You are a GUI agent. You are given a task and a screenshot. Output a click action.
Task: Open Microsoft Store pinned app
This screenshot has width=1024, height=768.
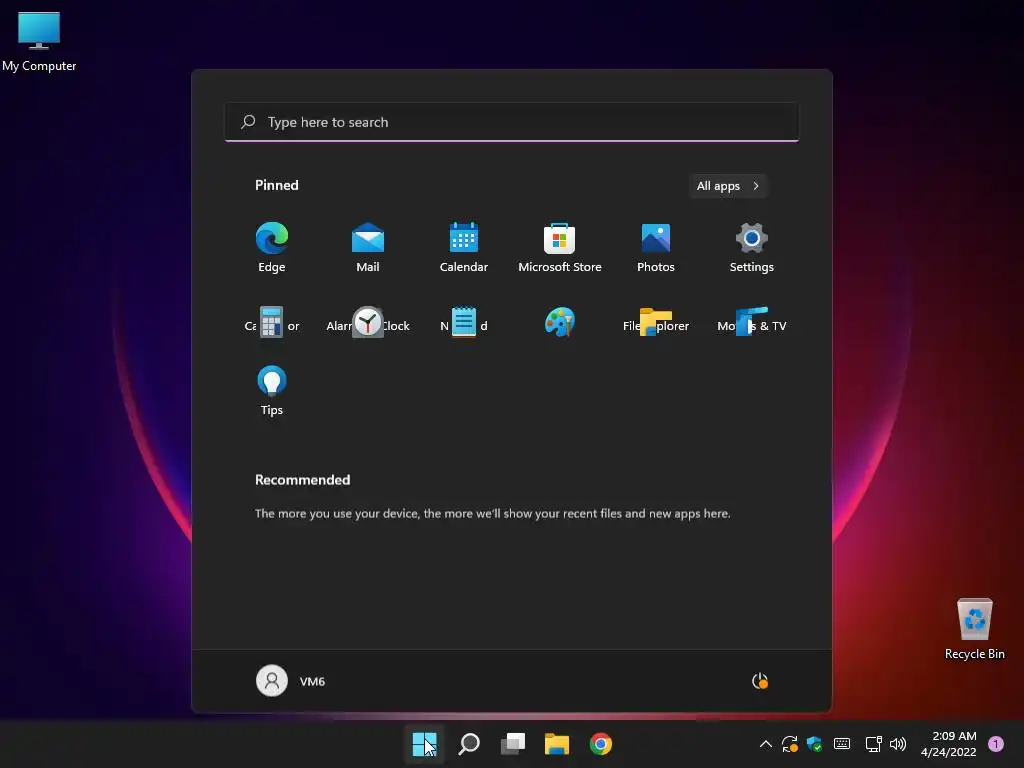coord(560,247)
